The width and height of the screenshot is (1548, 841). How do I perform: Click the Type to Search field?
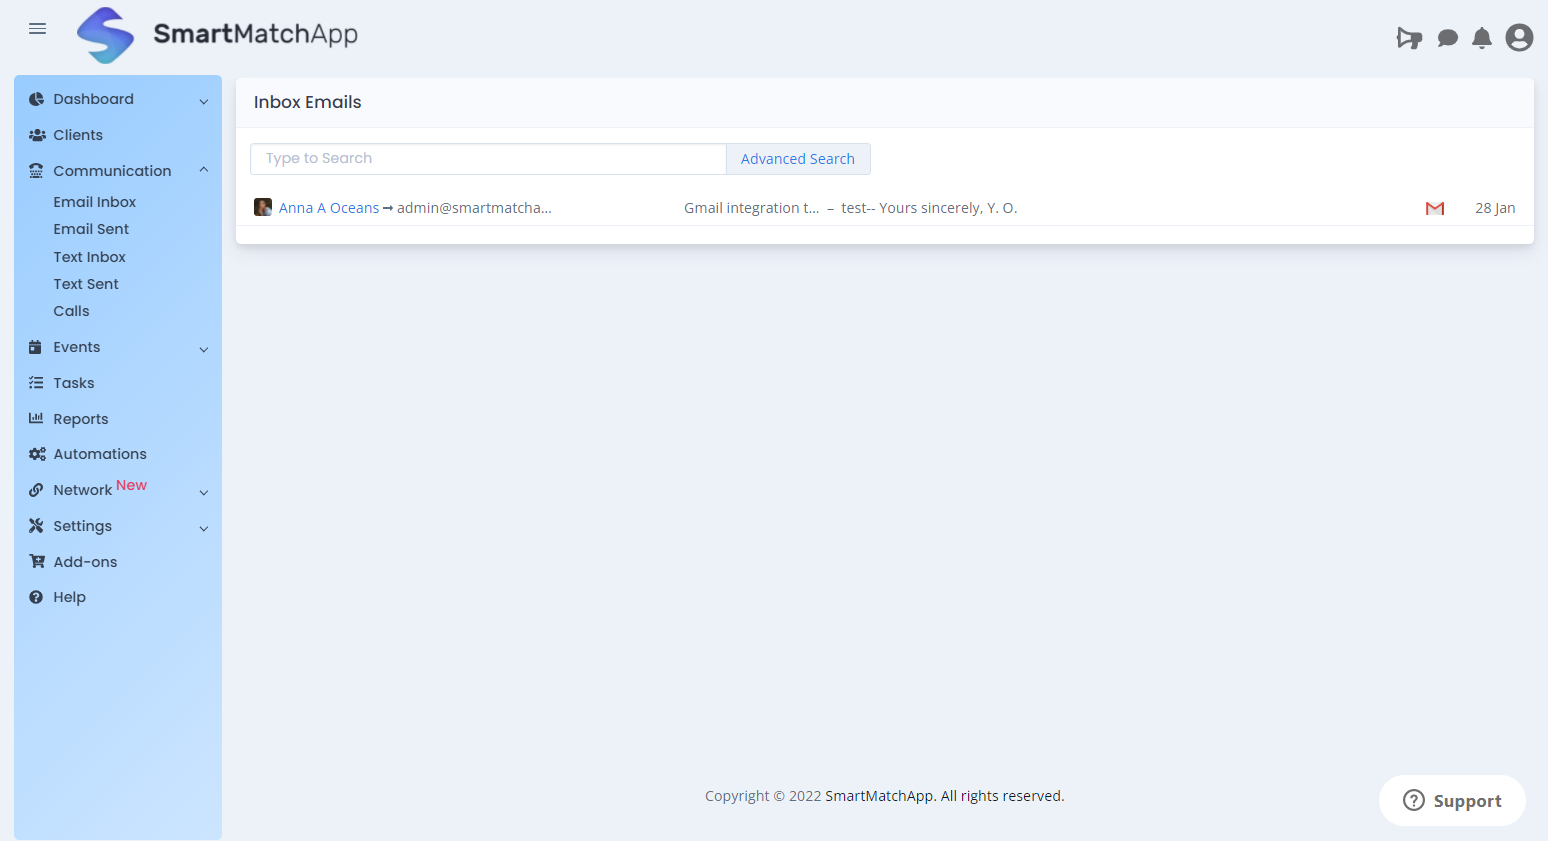point(488,159)
